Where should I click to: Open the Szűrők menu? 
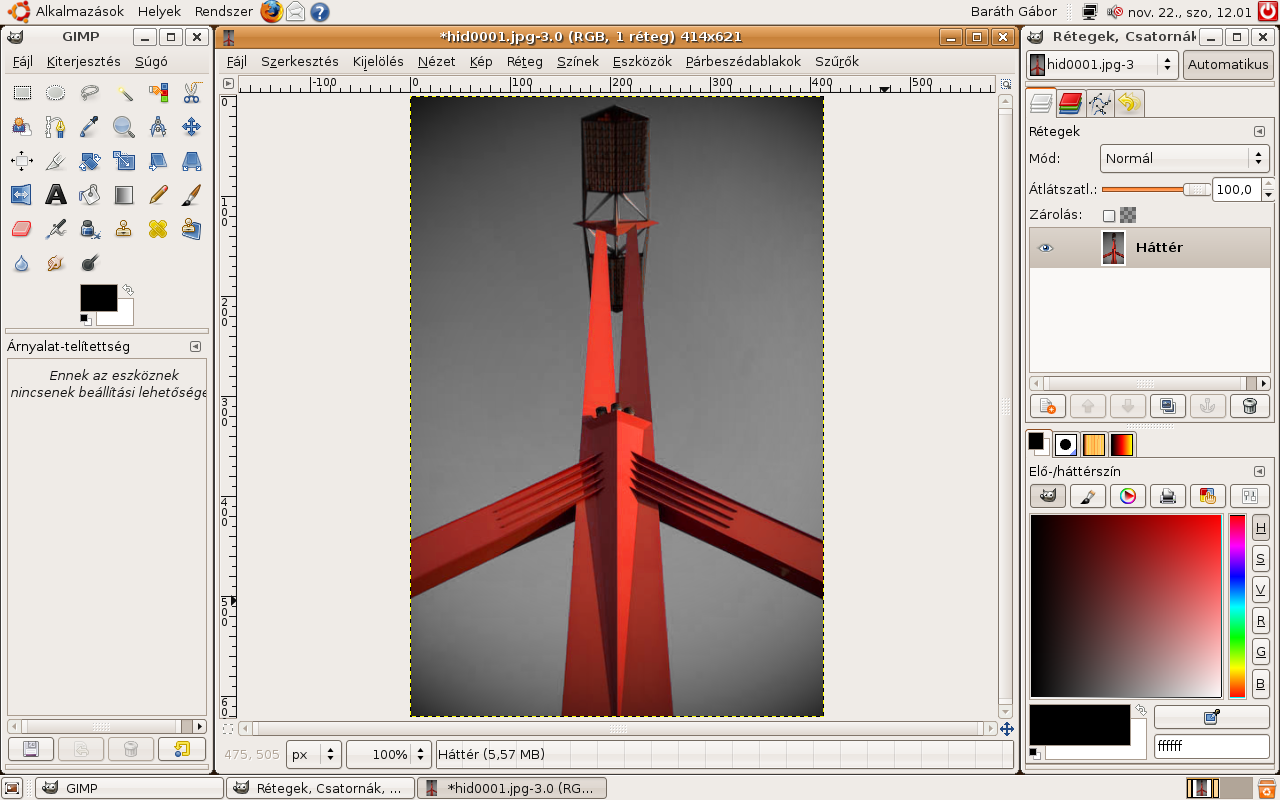[x=837, y=61]
